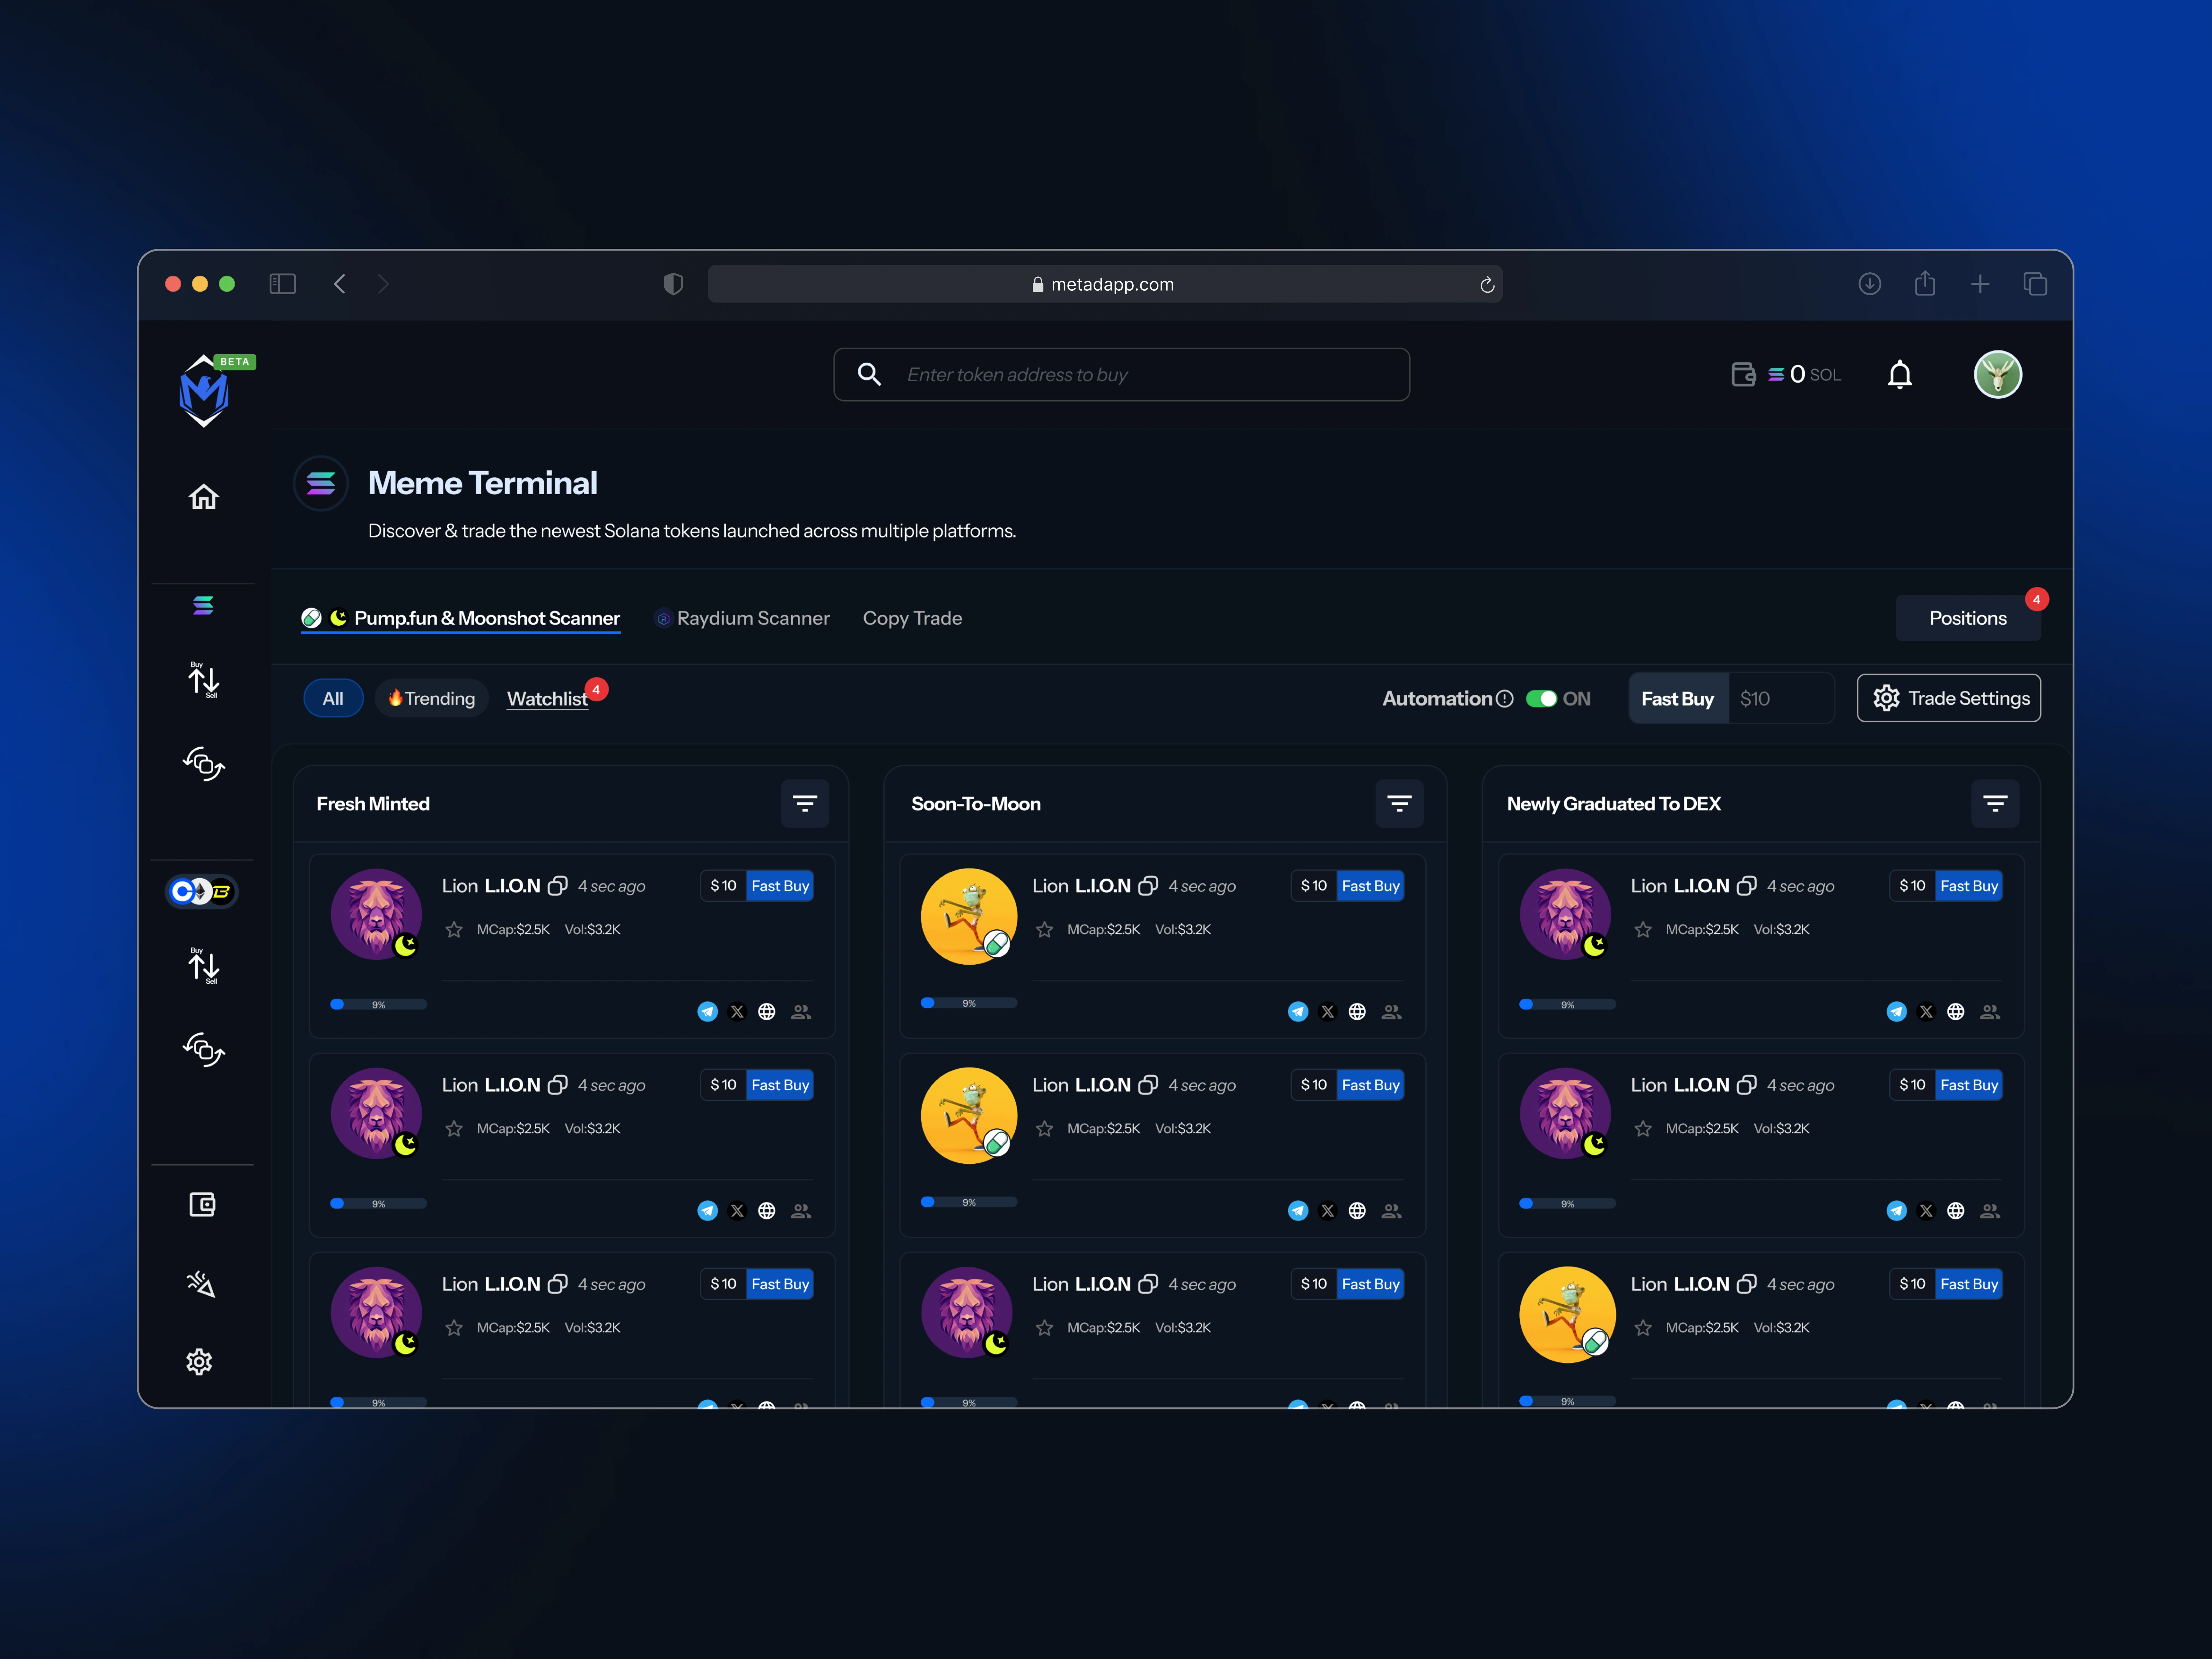Open the Home page from the sidebar

(x=203, y=497)
